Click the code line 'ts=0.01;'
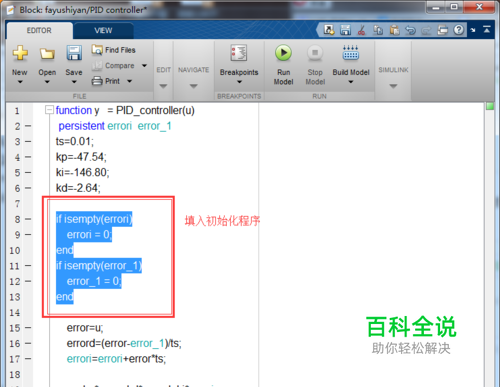The image size is (500, 387). 75,142
